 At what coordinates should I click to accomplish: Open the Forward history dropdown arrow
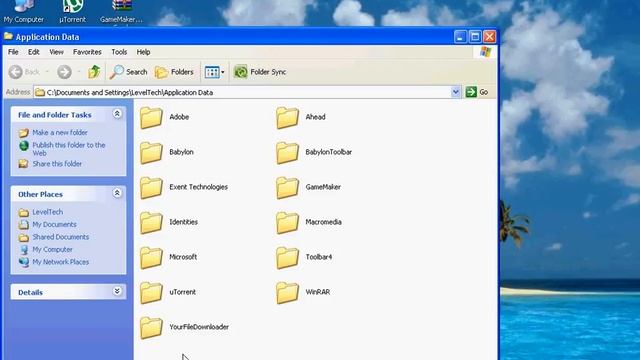click(79, 72)
